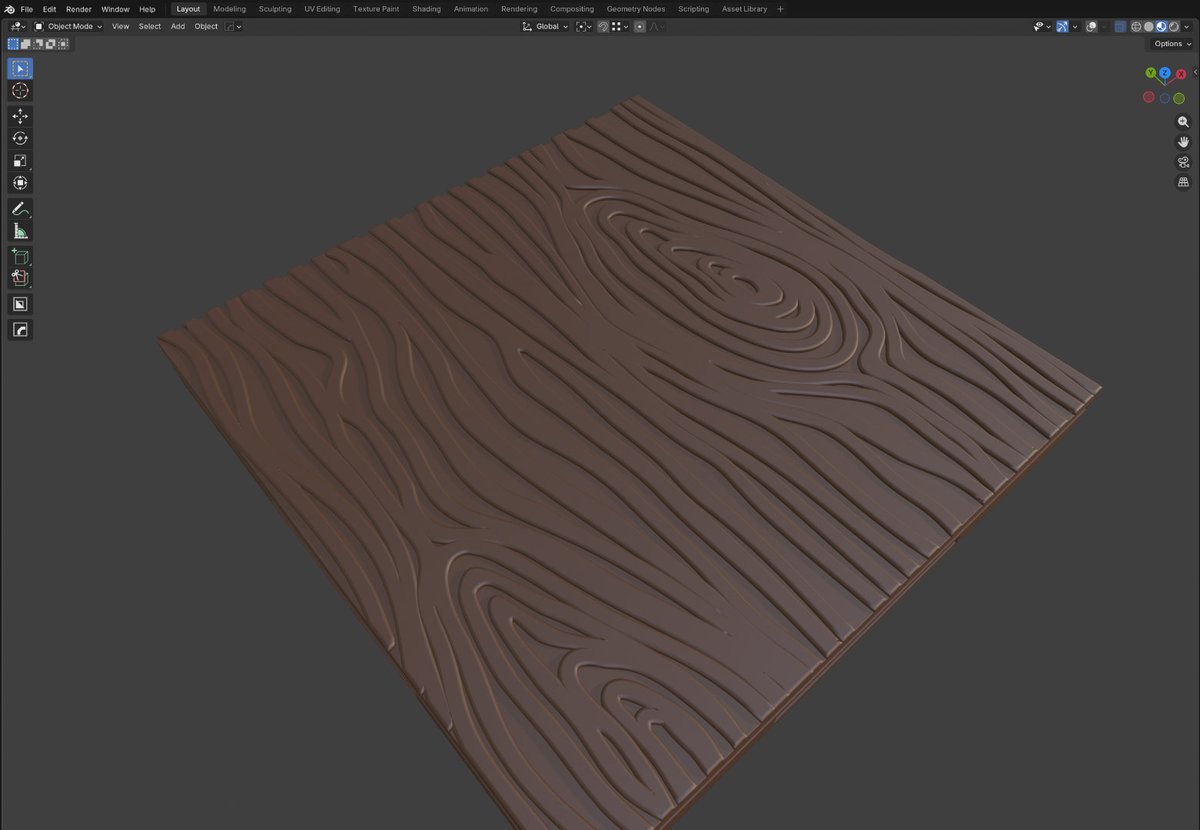
Task: Open the snapping options dropdown
Action: [x=621, y=26]
